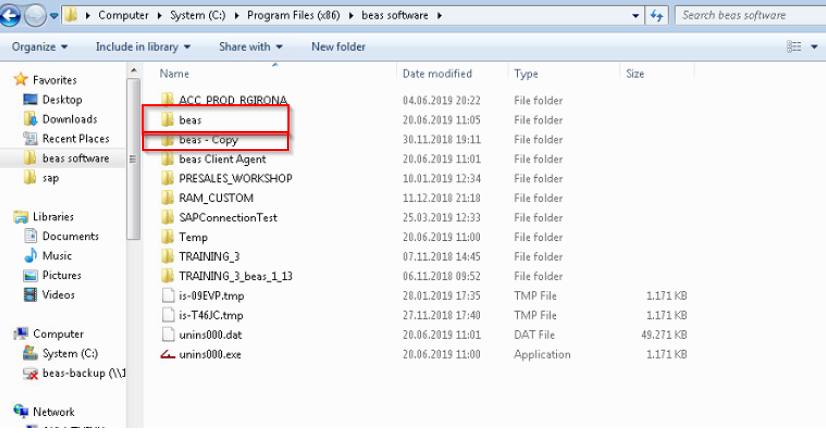Select the beas folder icon
826x434 pixels.
(x=168, y=120)
